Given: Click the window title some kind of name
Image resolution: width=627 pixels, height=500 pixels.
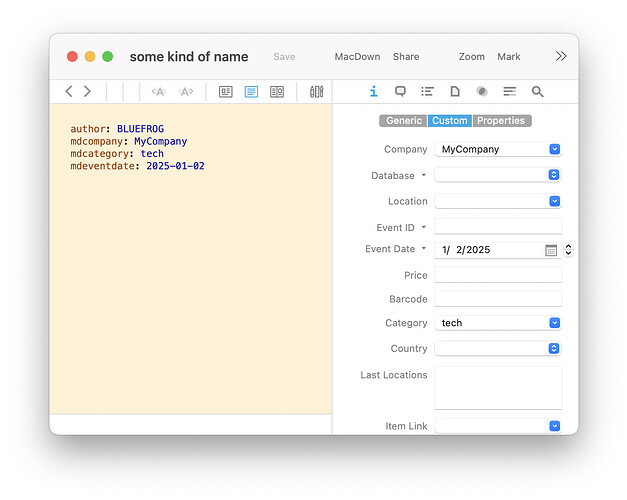Looking at the screenshot, I should [x=189, y=57].
